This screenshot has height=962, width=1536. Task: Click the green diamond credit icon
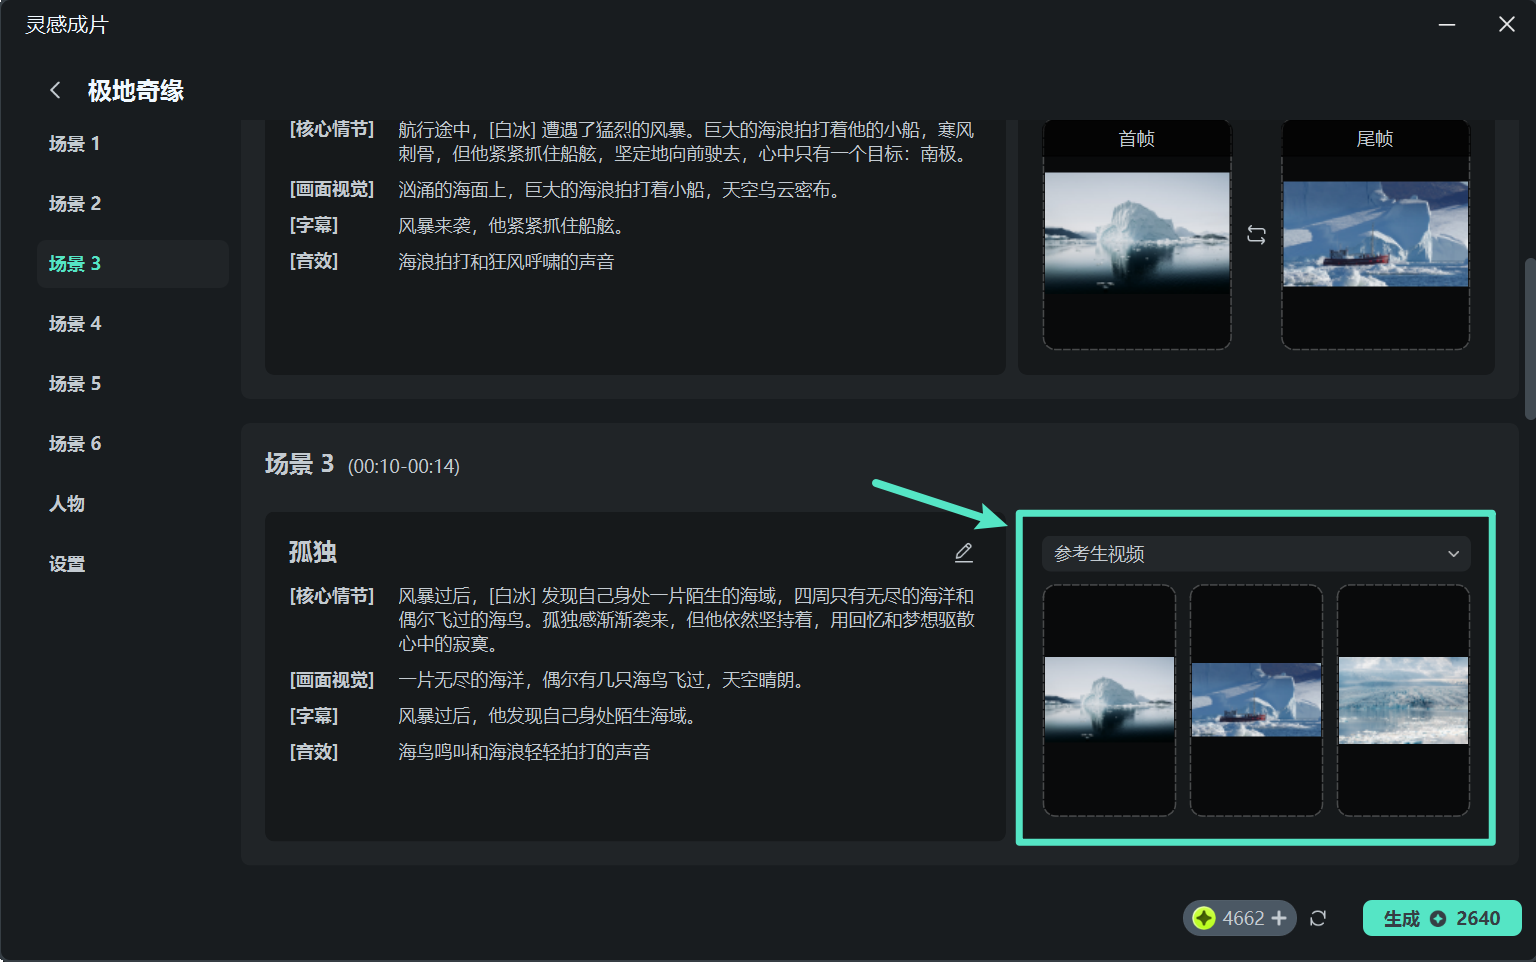coord(1206,917)
